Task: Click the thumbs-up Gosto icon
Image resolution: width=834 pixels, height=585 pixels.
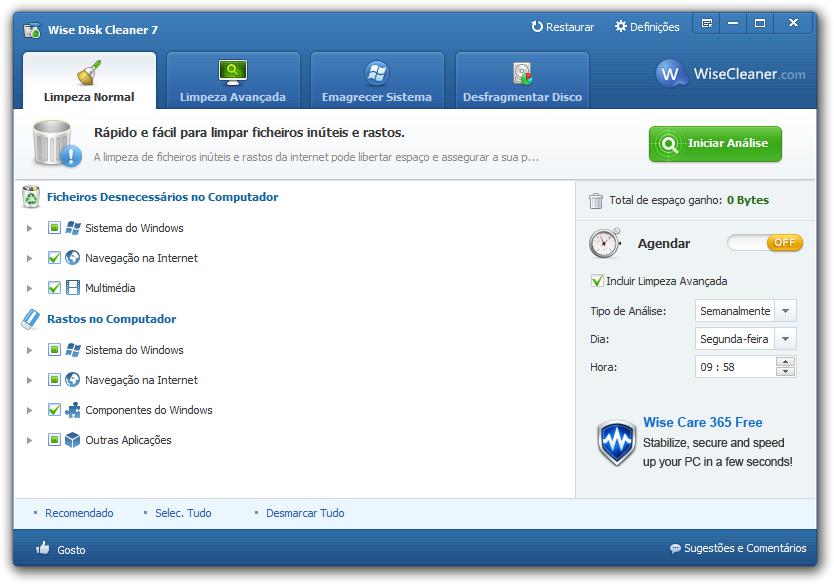Action: pos(43,547)
